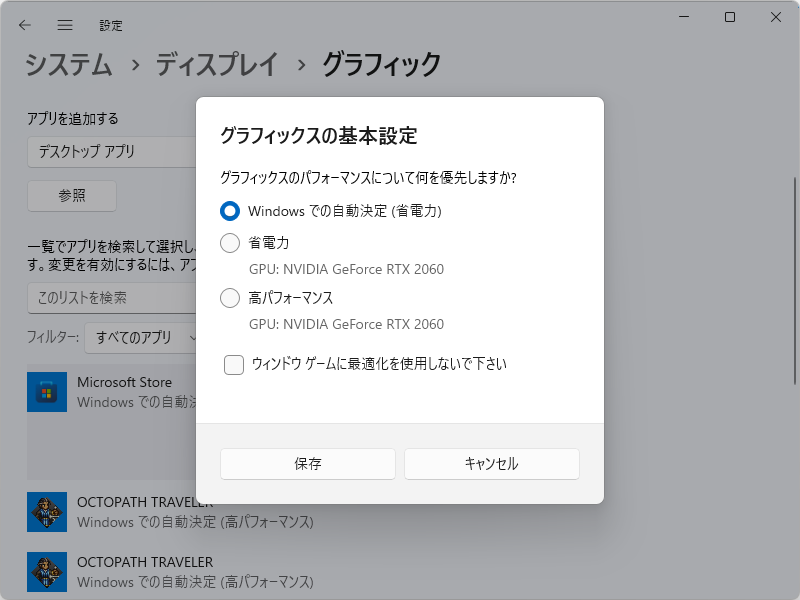Select the 省電力 radio button
Viewport: 800px width, 600px height.
(231, 243)
